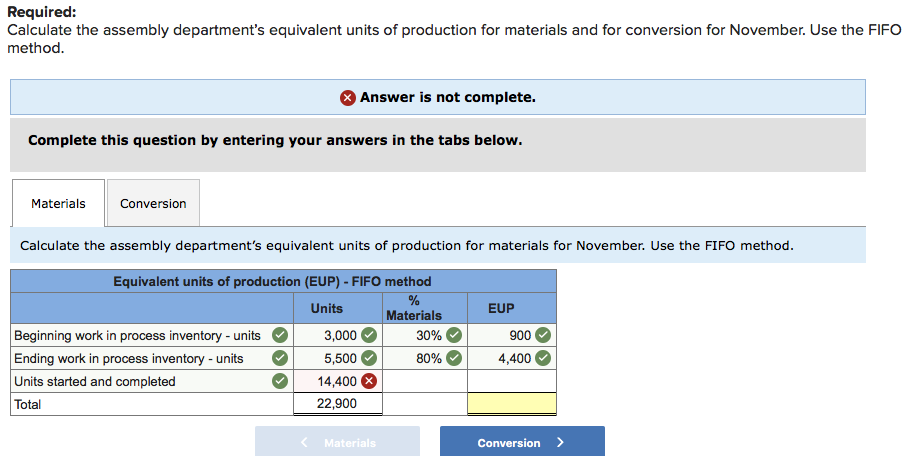Click the 'EUP' column header
Image resolution: width=921 pixels, height=459 pixels.
click(501, 308)
